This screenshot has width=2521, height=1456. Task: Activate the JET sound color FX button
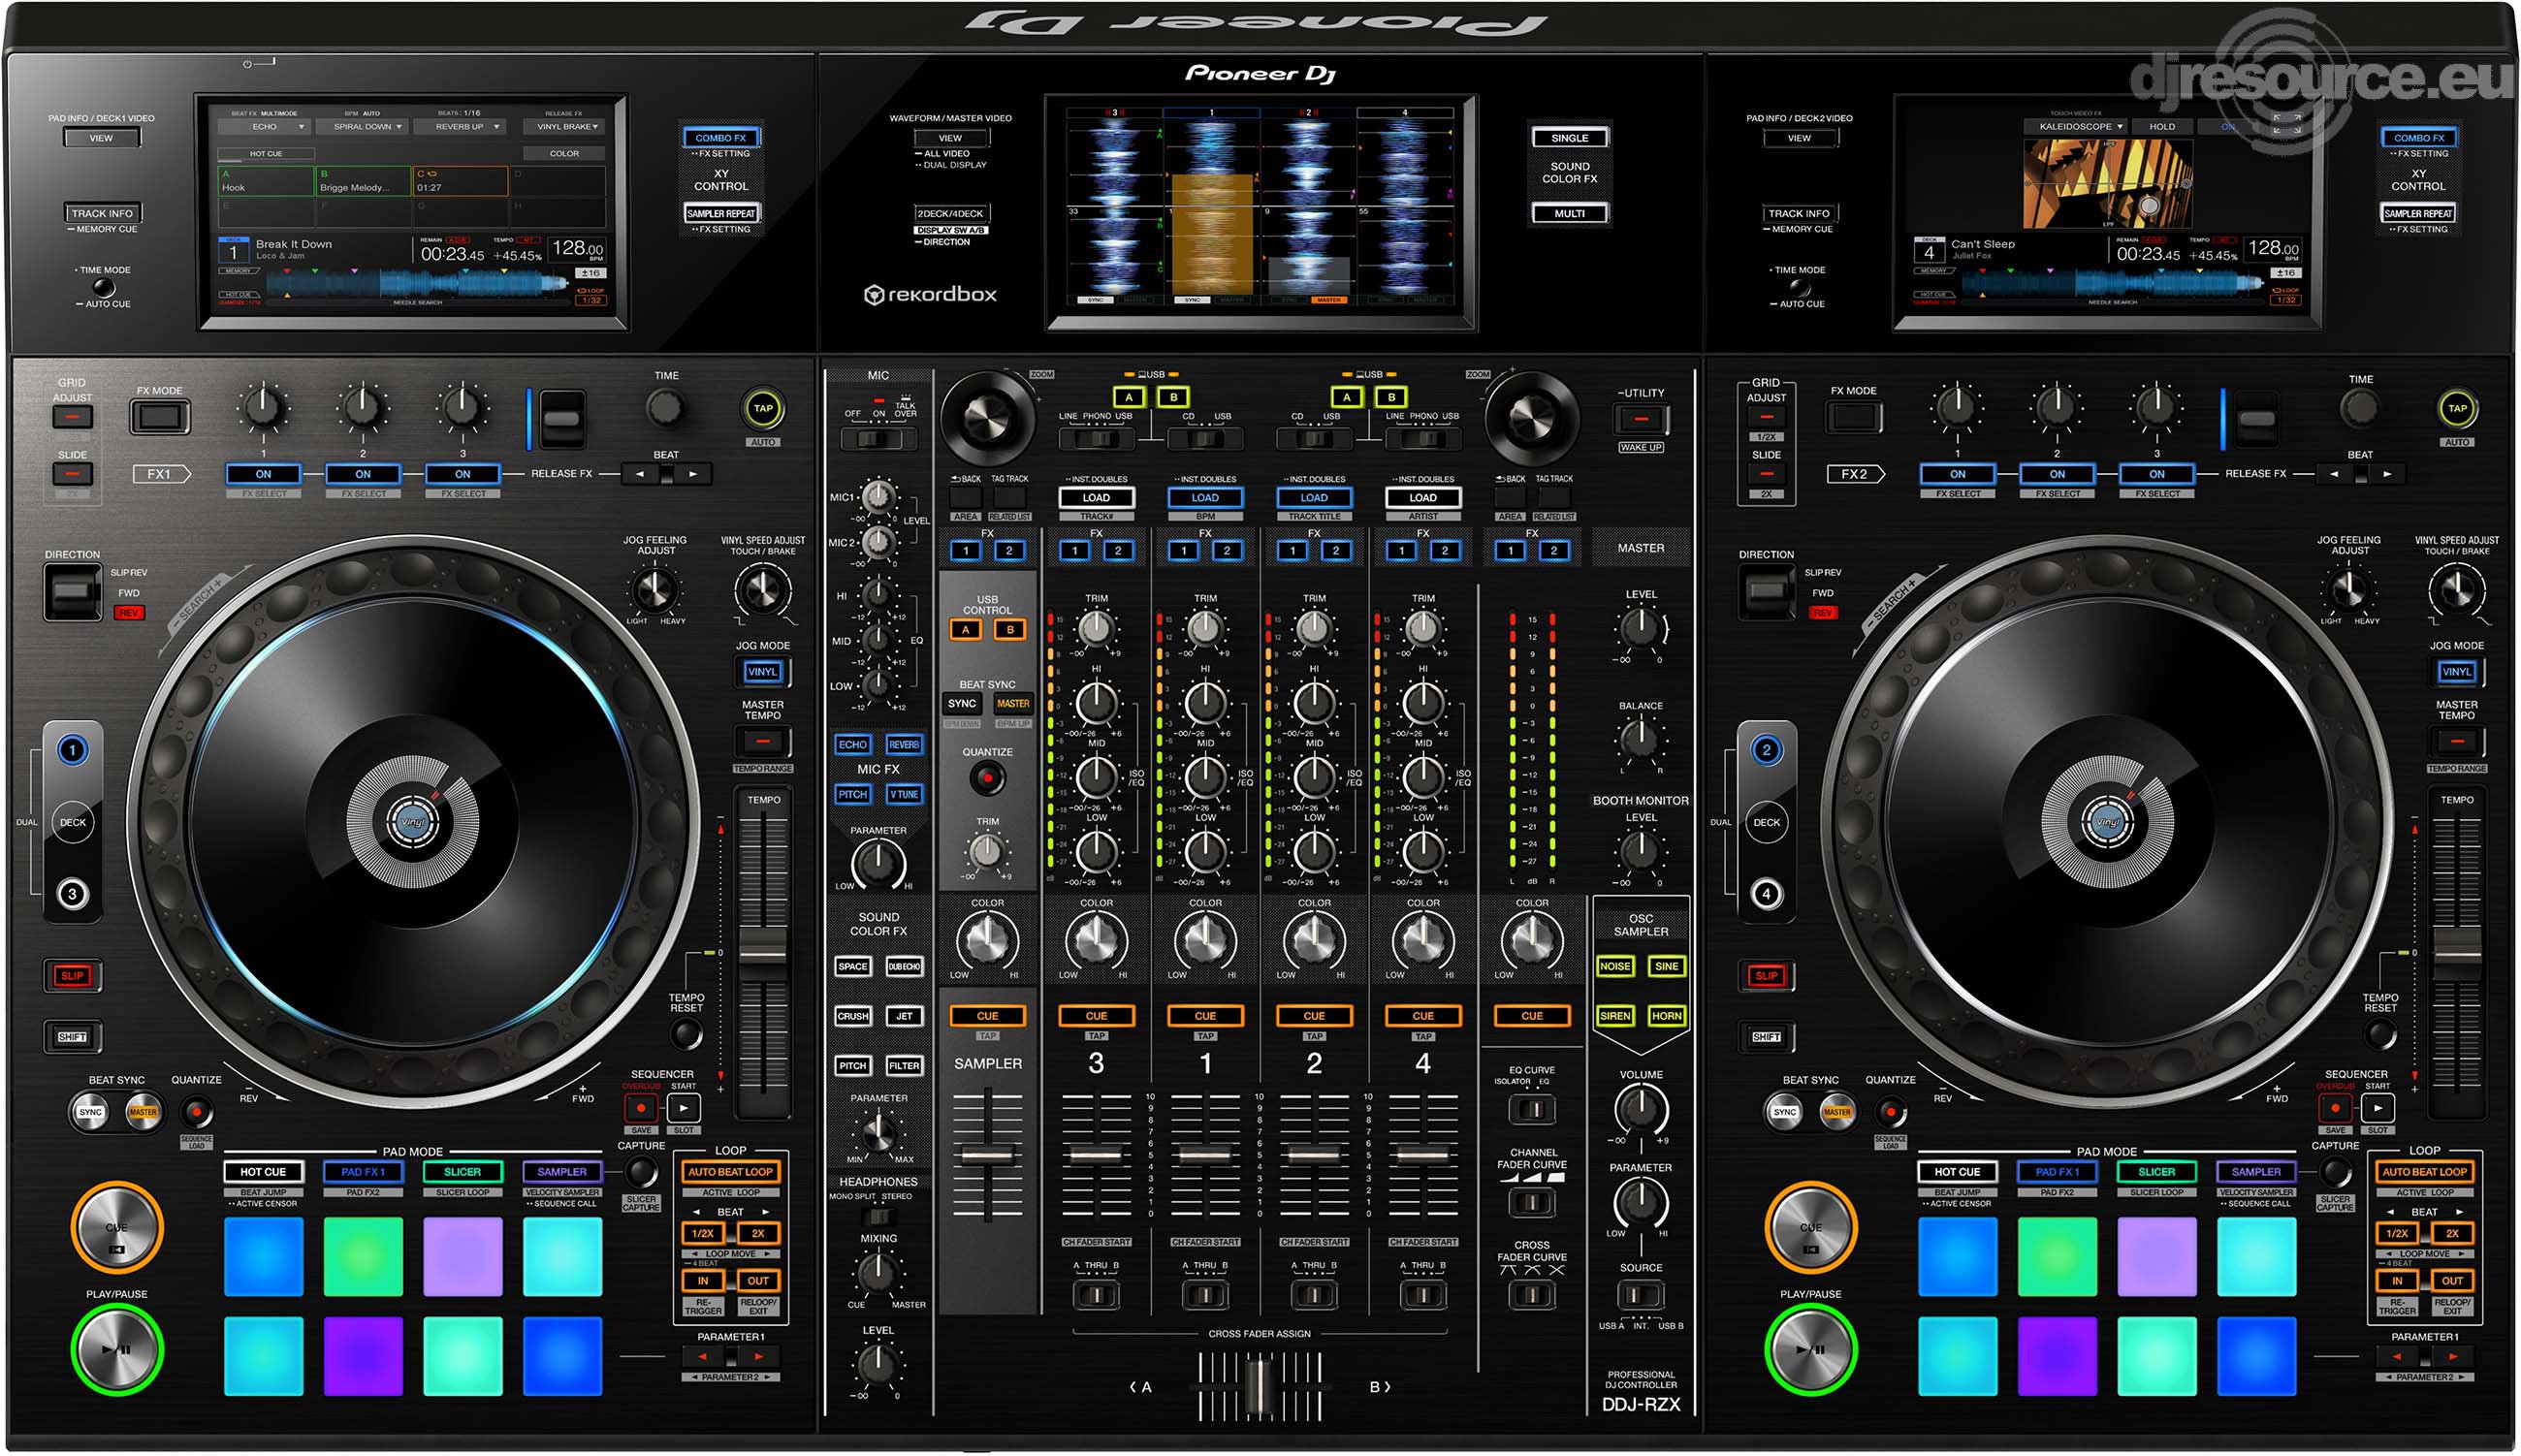click(904, 1016)
